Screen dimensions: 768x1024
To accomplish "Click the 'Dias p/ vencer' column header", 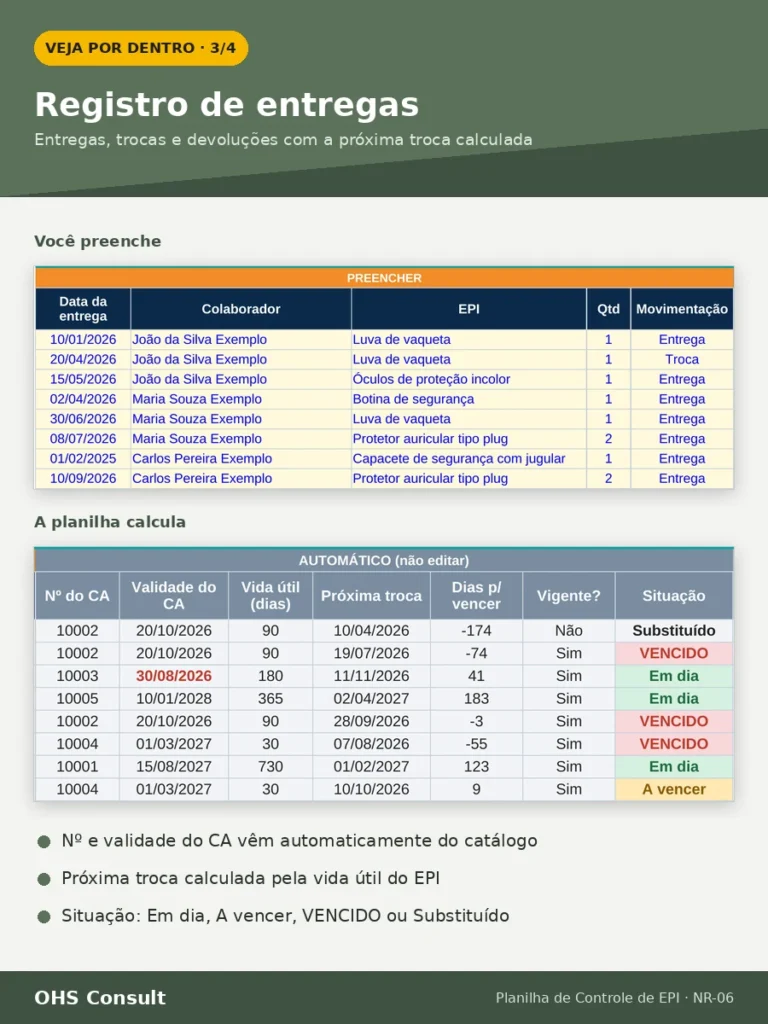I will point(476,596).
